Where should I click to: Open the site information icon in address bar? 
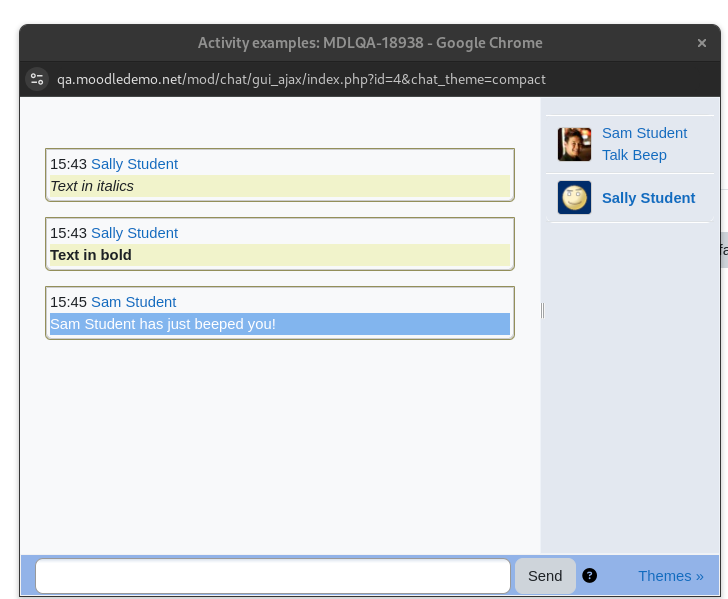point(37,79)
